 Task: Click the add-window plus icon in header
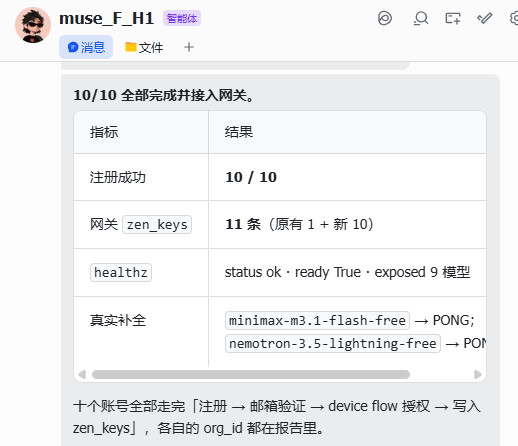click(x=453, y=18)
